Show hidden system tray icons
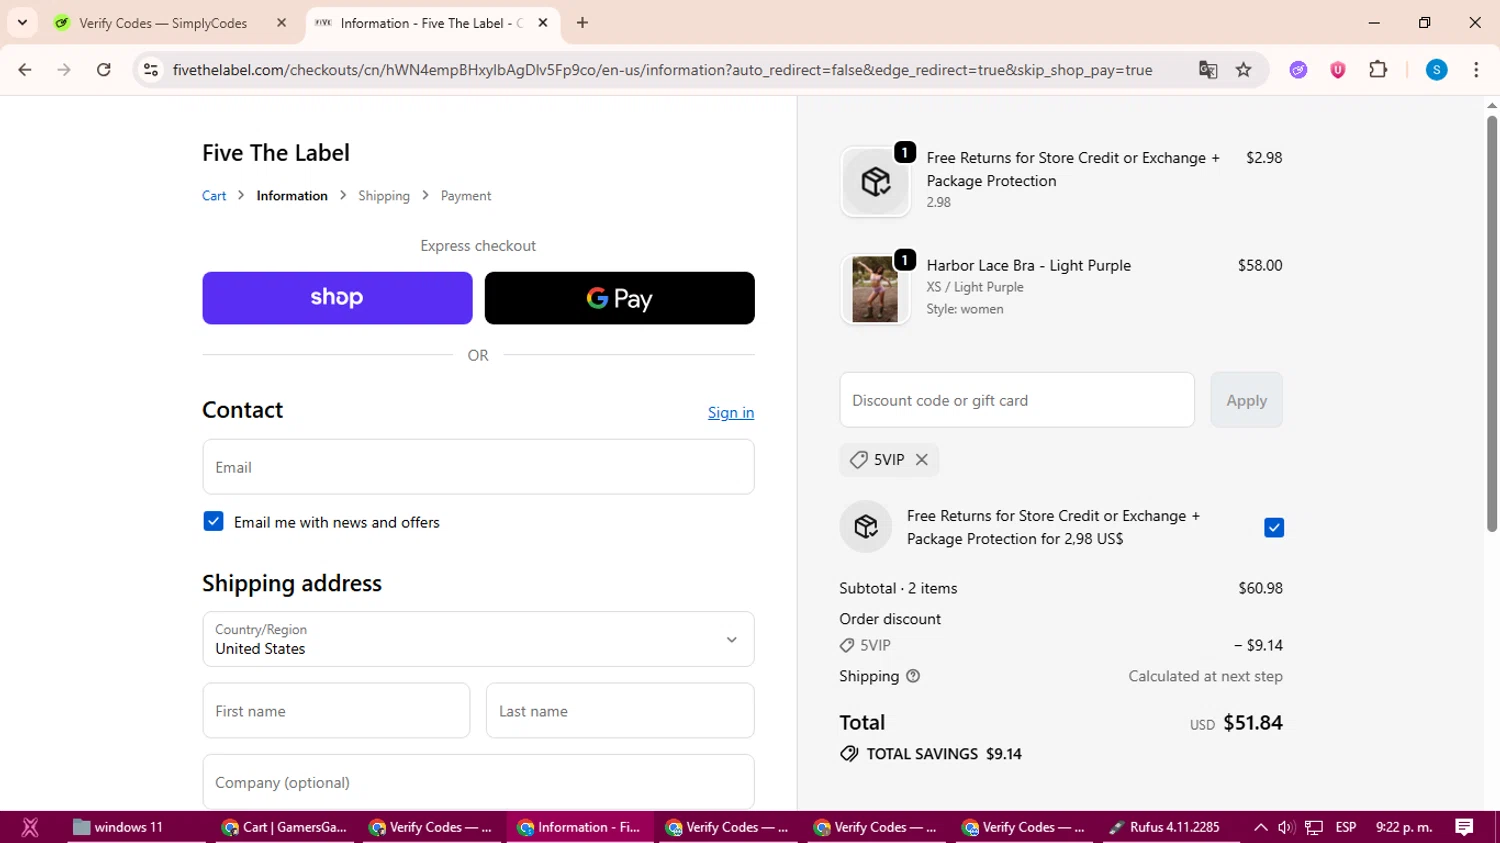 pyautogui.click(x=1261, y=827)
